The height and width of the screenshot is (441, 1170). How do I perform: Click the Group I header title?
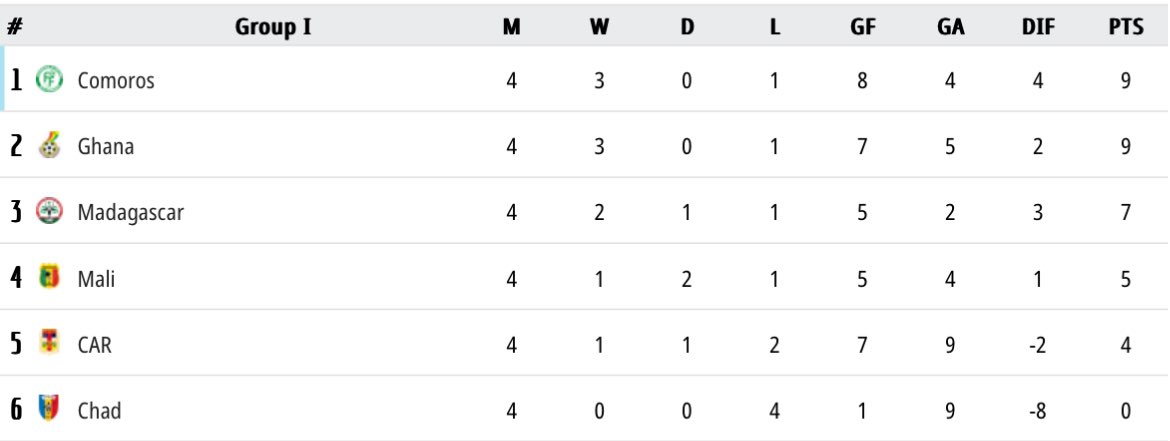(273, 28)
